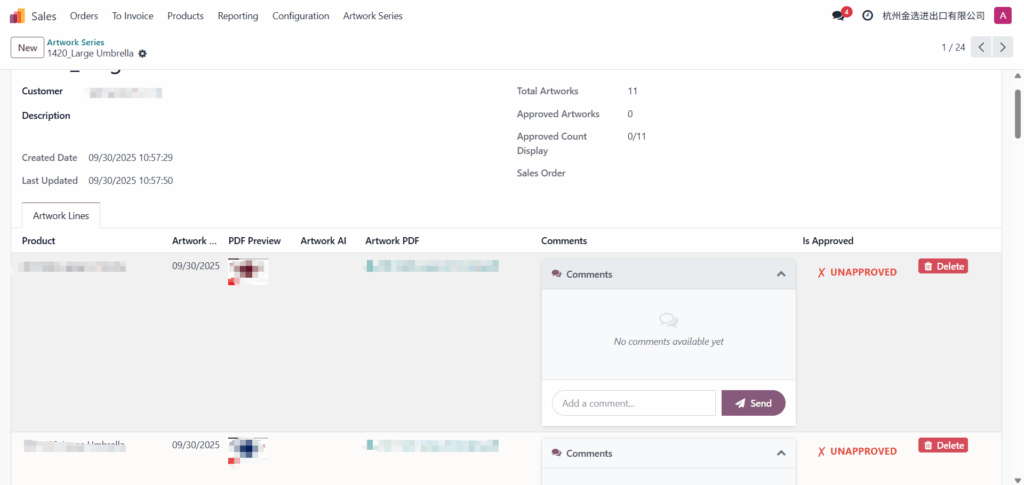Switch to the Artwork Lines tab
This screenshot has height=485, width=1024.
(x=61, y=215)
